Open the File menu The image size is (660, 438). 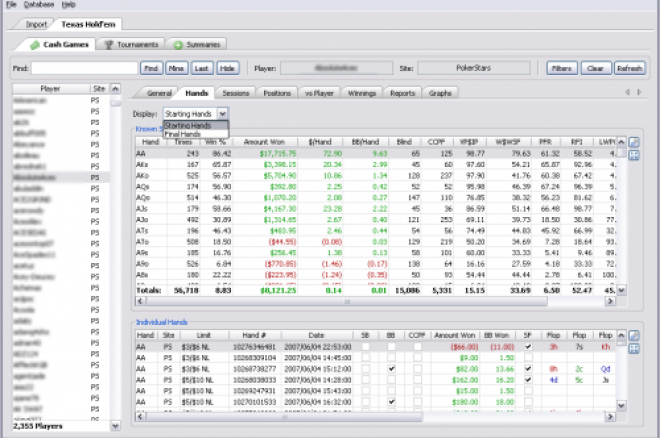[x=11, y=4]
